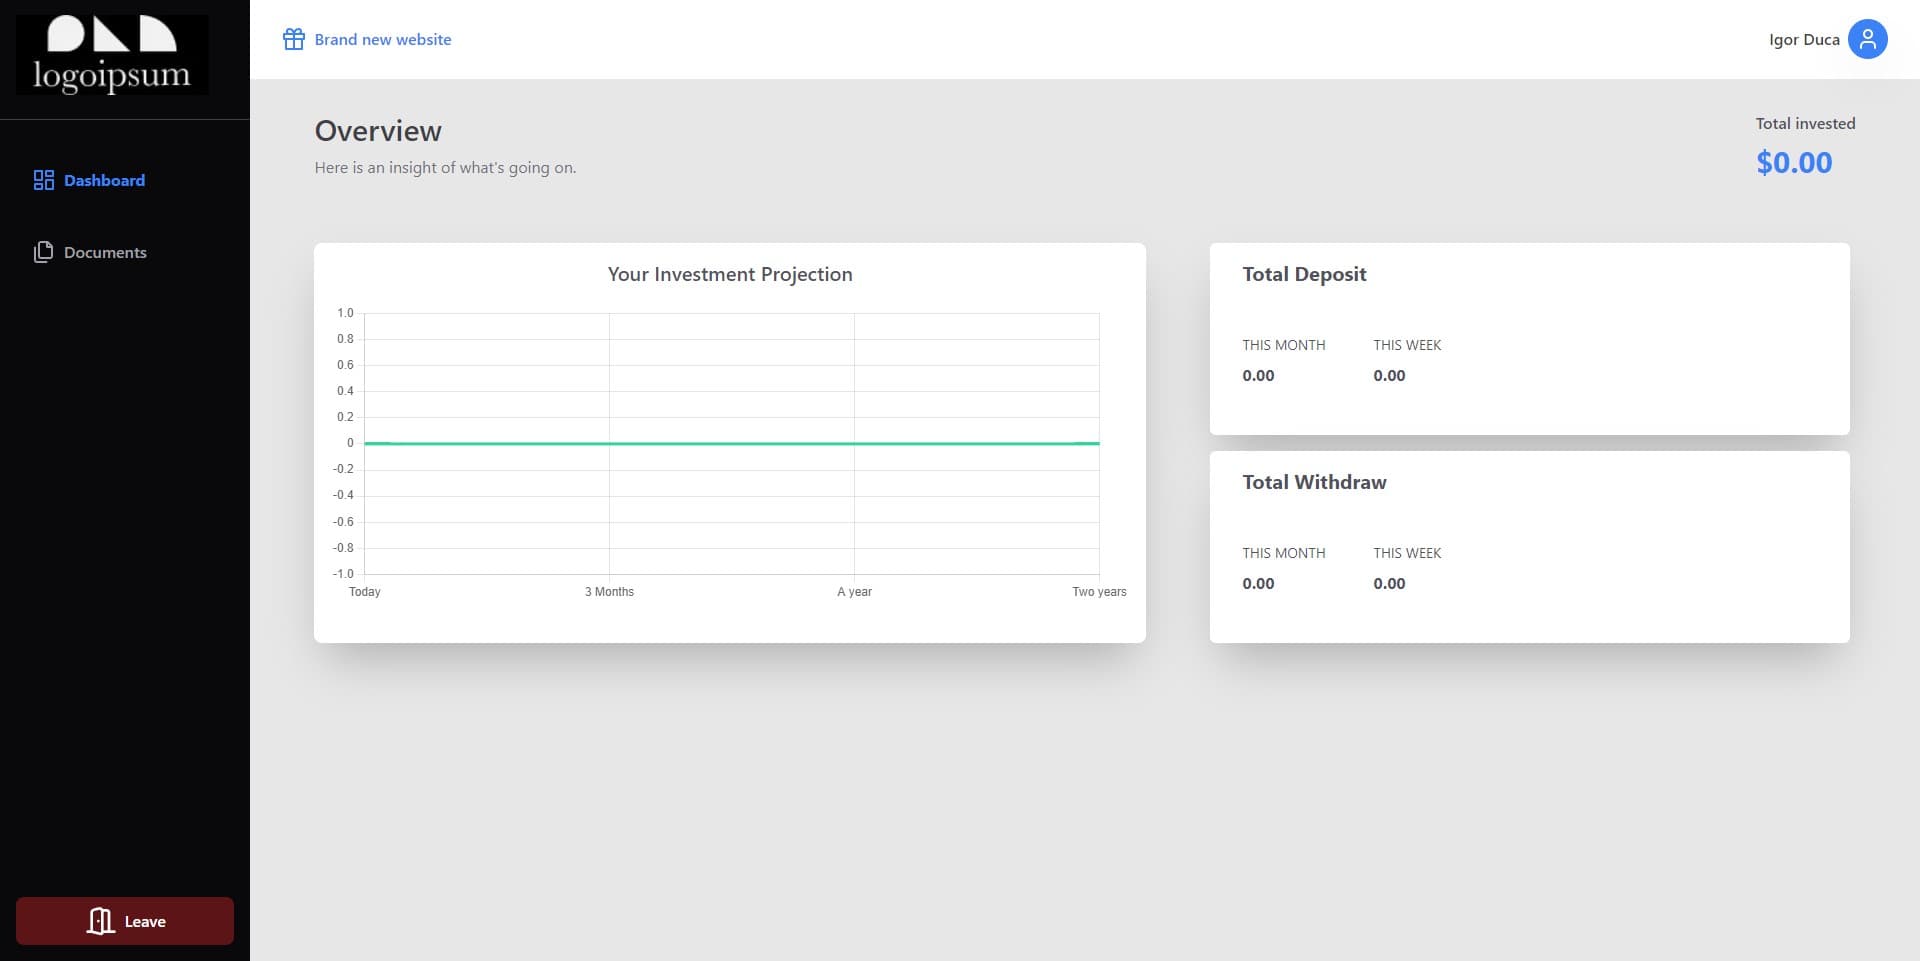This screenshot has width=1920, height=961.
Task: Click the gift box icon
Action: (x=293, y=39)
